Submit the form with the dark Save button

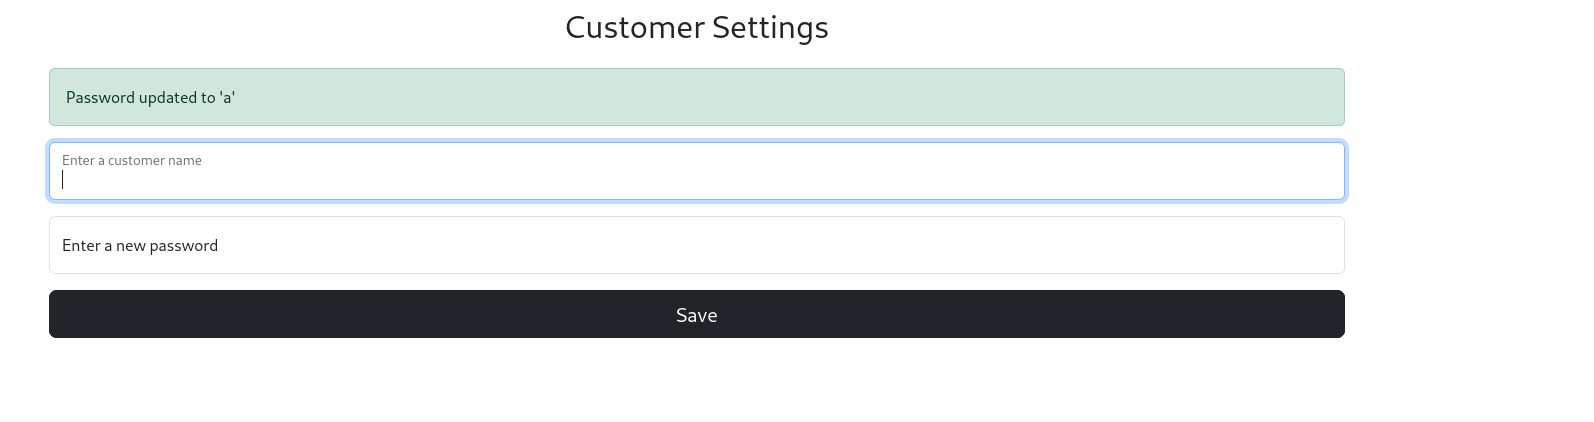tap(696, 314)
